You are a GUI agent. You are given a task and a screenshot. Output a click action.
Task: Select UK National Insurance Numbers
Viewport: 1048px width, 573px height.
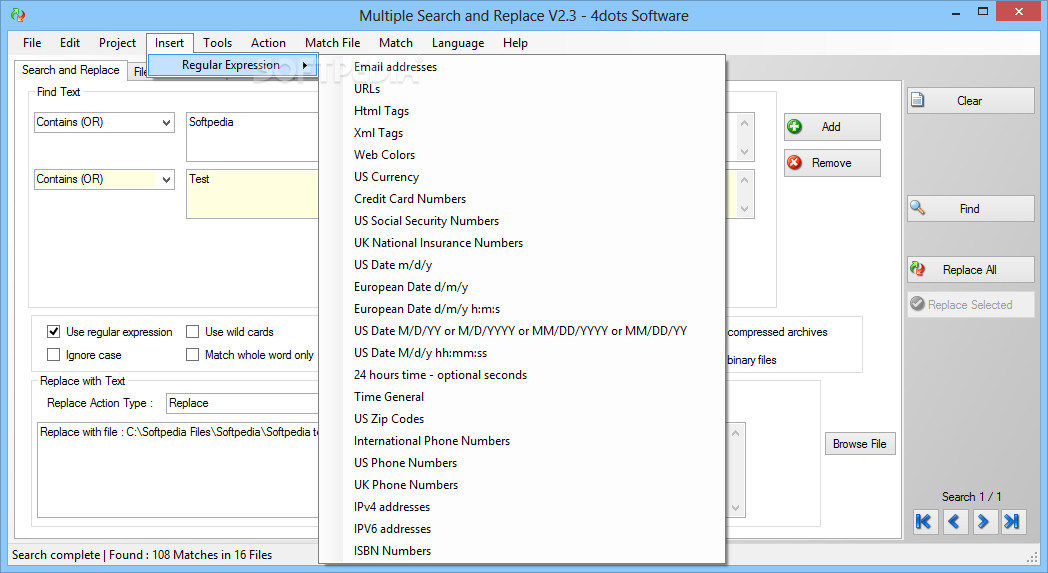coord(522,243)
